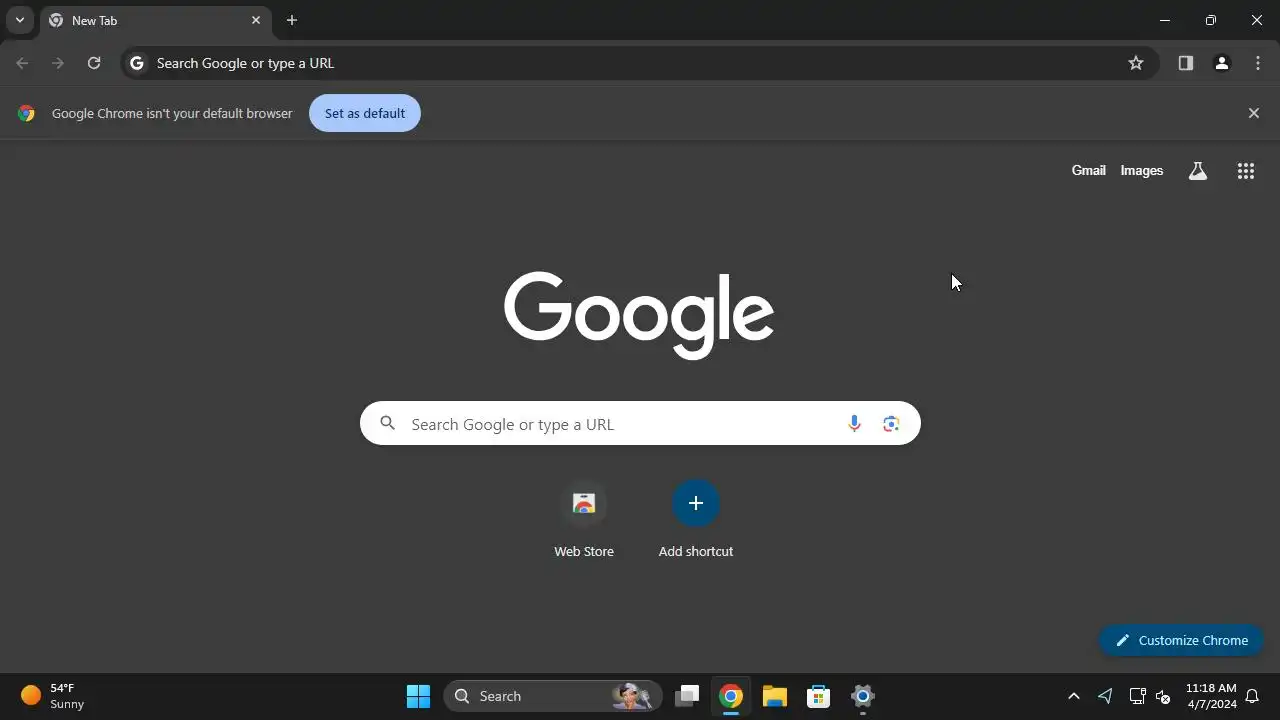Open the Images link
1280x720 pixels.
coord(1141,171)
